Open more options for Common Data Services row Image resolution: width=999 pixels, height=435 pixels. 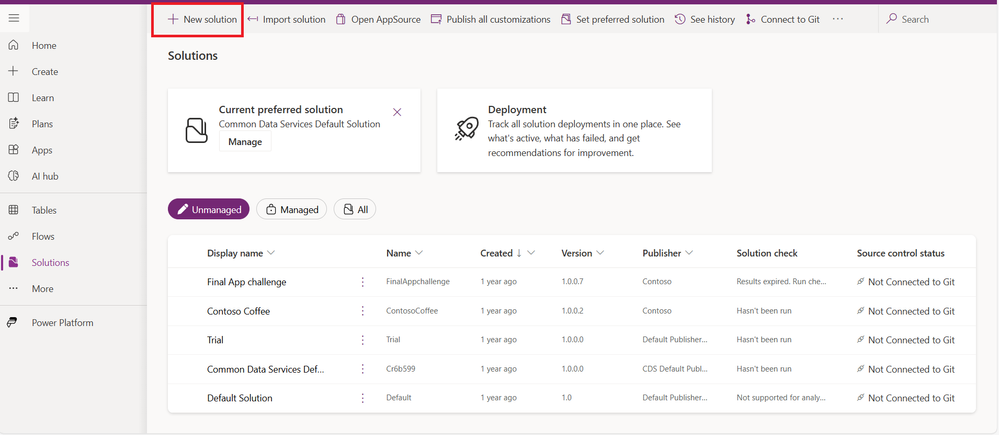tap(363, 369)
